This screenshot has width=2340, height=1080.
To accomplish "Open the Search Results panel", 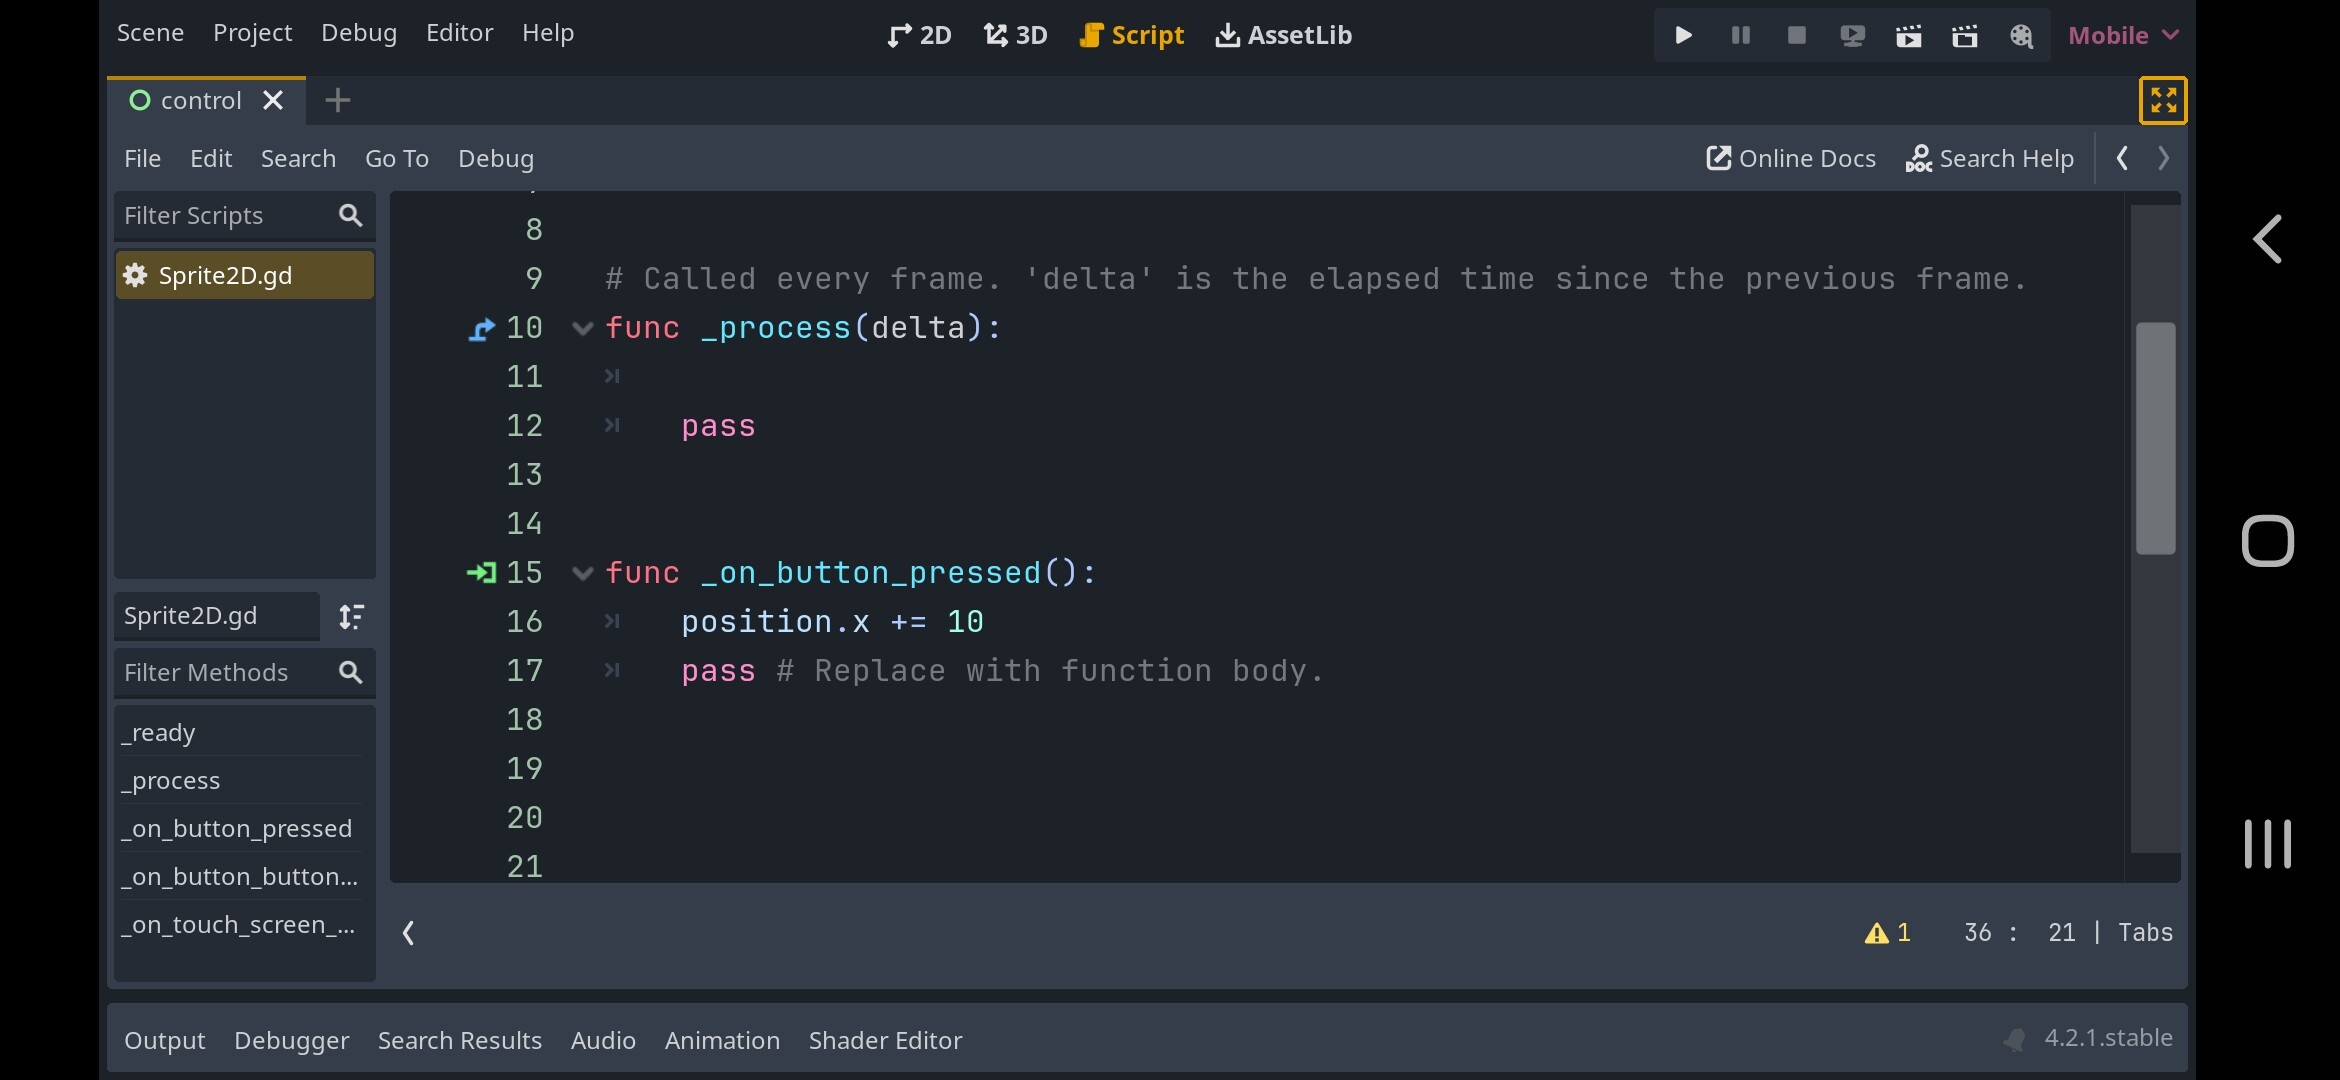I will [460, 1041].
